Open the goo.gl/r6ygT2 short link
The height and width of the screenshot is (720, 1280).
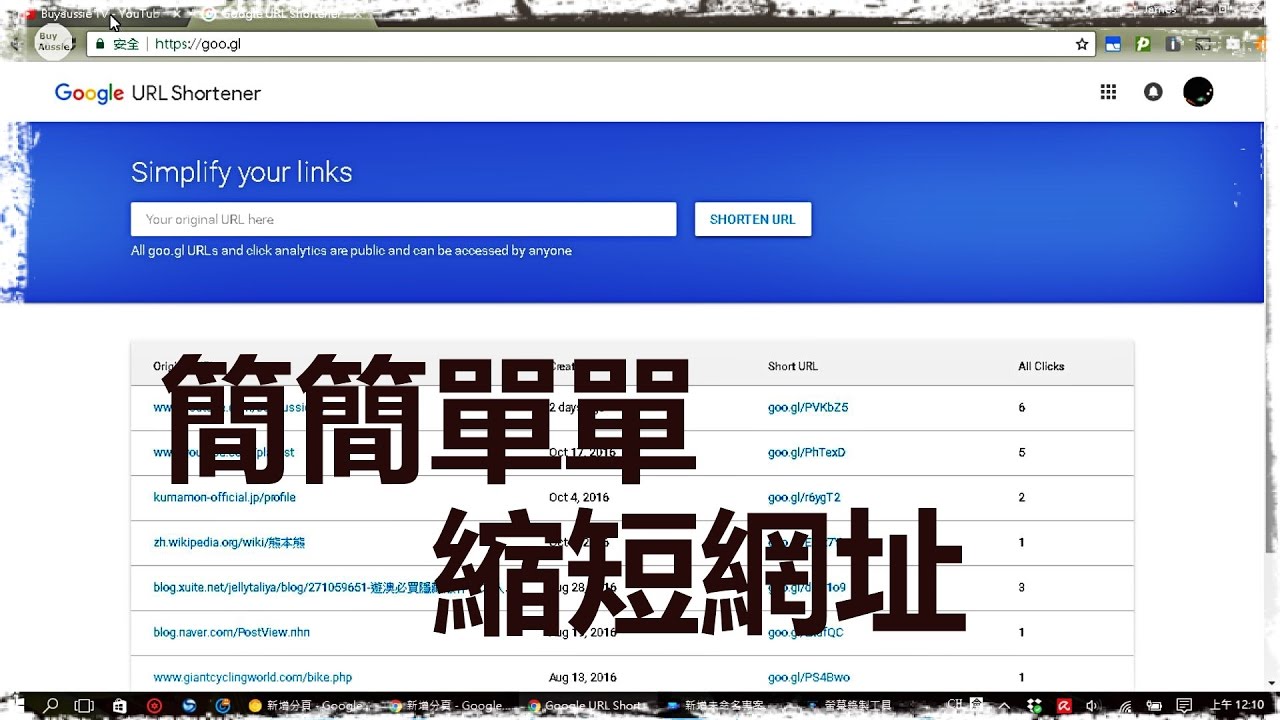(x=804, y=497)
